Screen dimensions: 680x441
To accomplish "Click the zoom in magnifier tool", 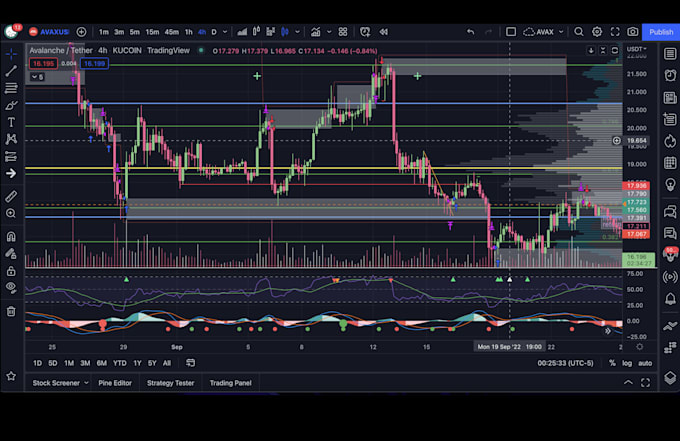I will pyautogui.click(x=11, y=213).
